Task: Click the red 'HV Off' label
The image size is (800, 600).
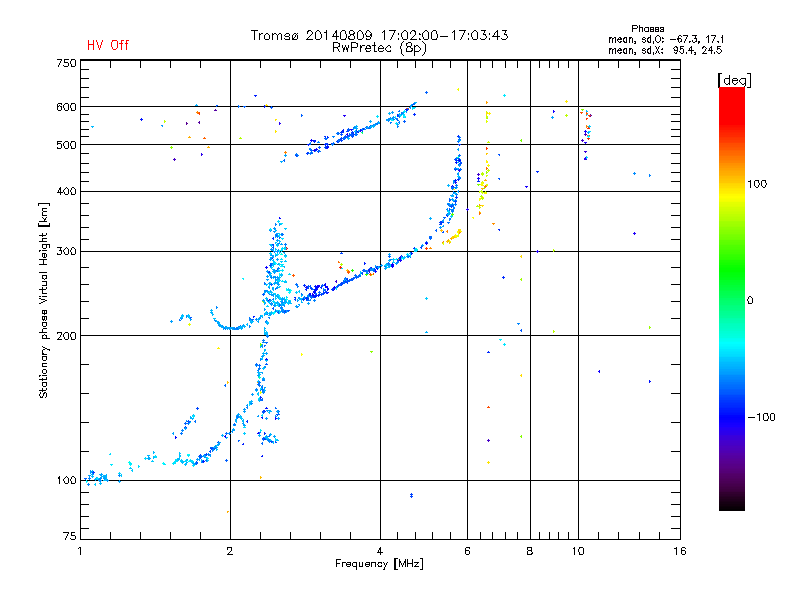Action: click(108, 45)
